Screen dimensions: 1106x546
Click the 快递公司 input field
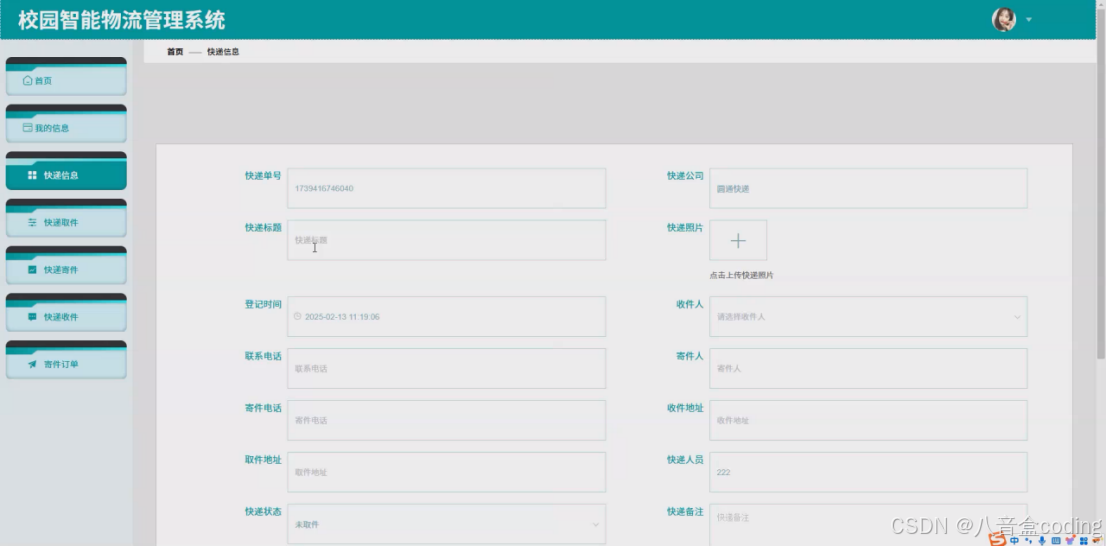[868, 188]
